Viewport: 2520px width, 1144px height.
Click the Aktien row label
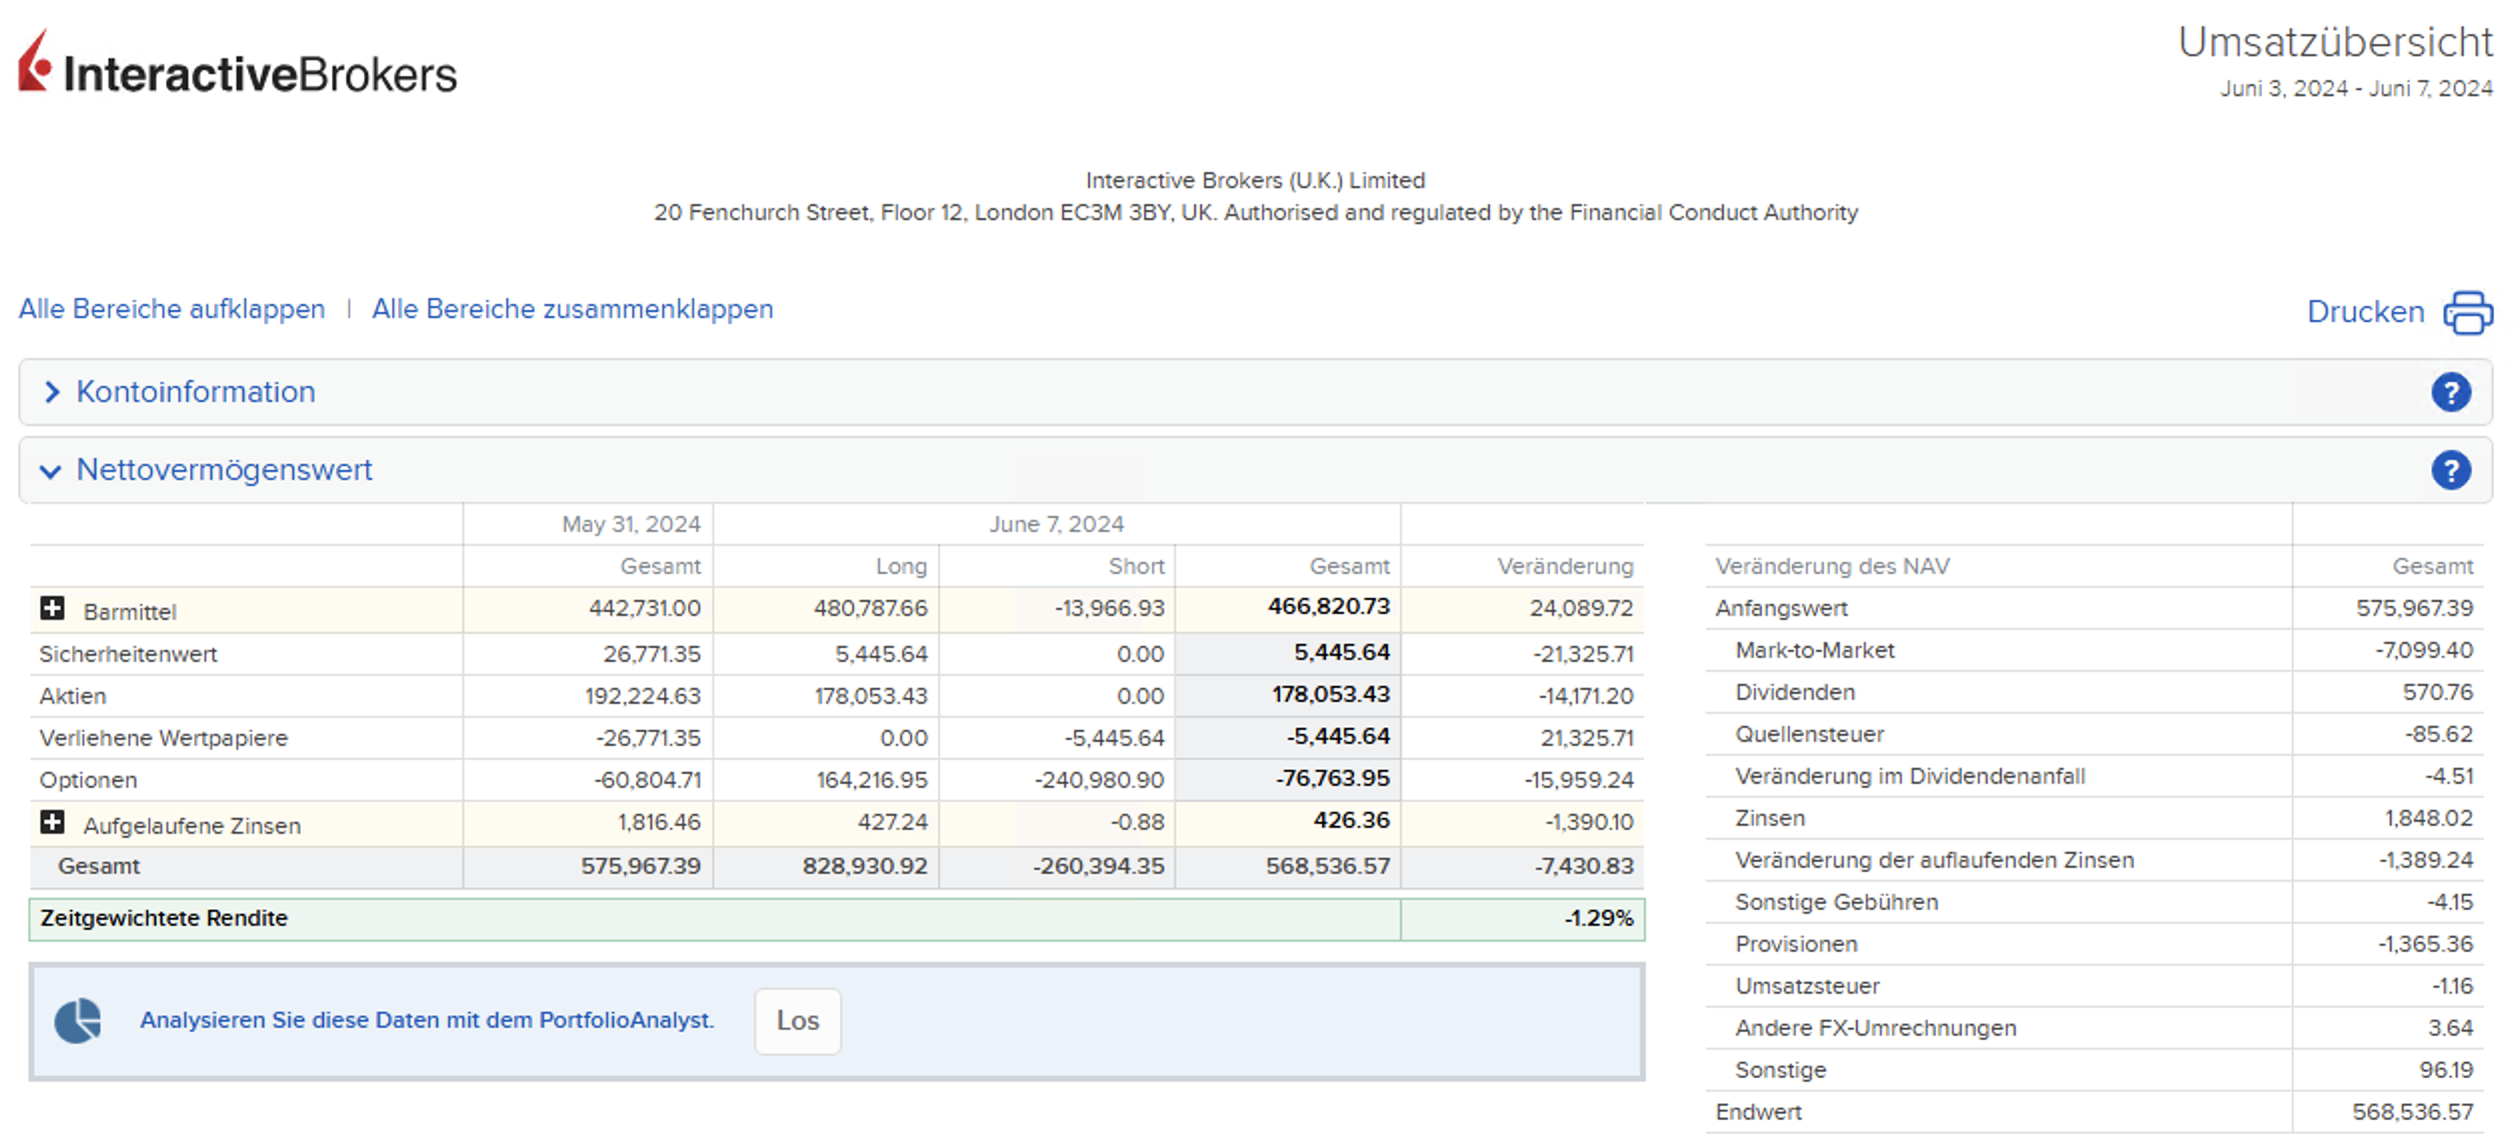[x=72, y=696]
